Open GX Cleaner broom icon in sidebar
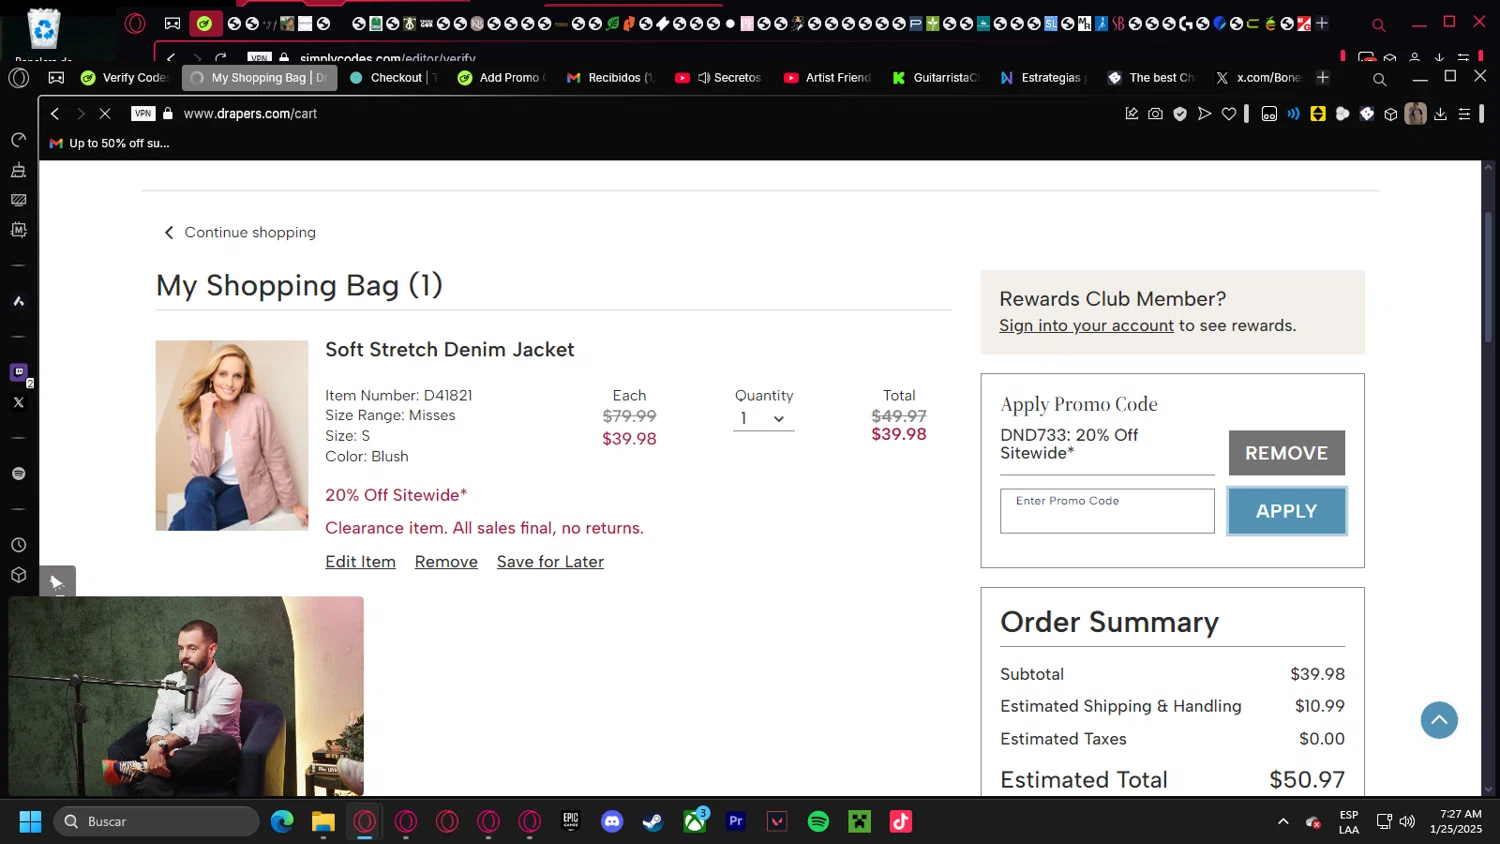 (x=18, y=170)
